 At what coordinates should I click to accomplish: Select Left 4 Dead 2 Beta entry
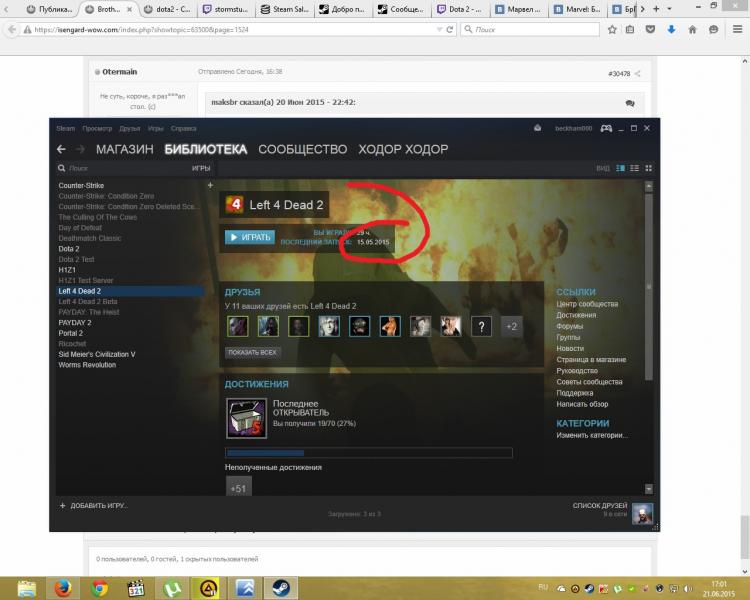point(88,301)
